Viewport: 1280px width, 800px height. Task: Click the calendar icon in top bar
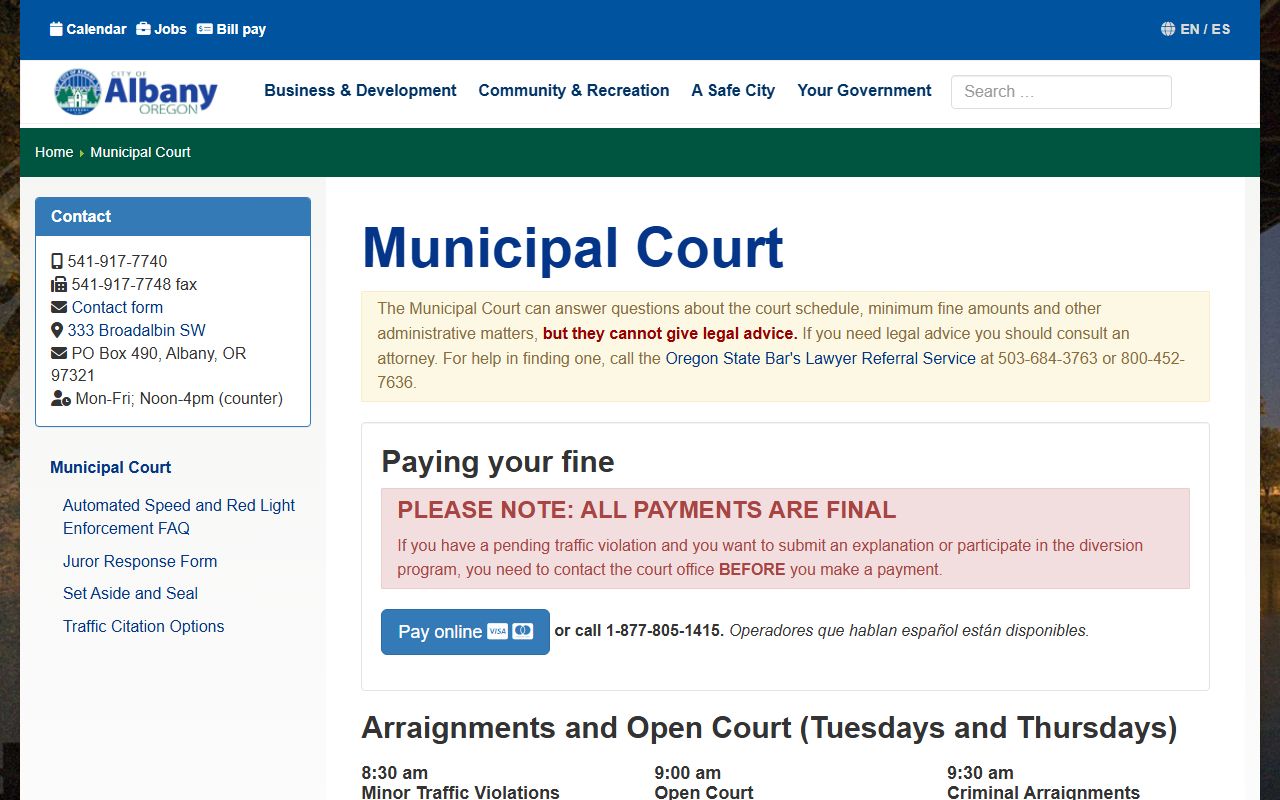pos(56,29)
